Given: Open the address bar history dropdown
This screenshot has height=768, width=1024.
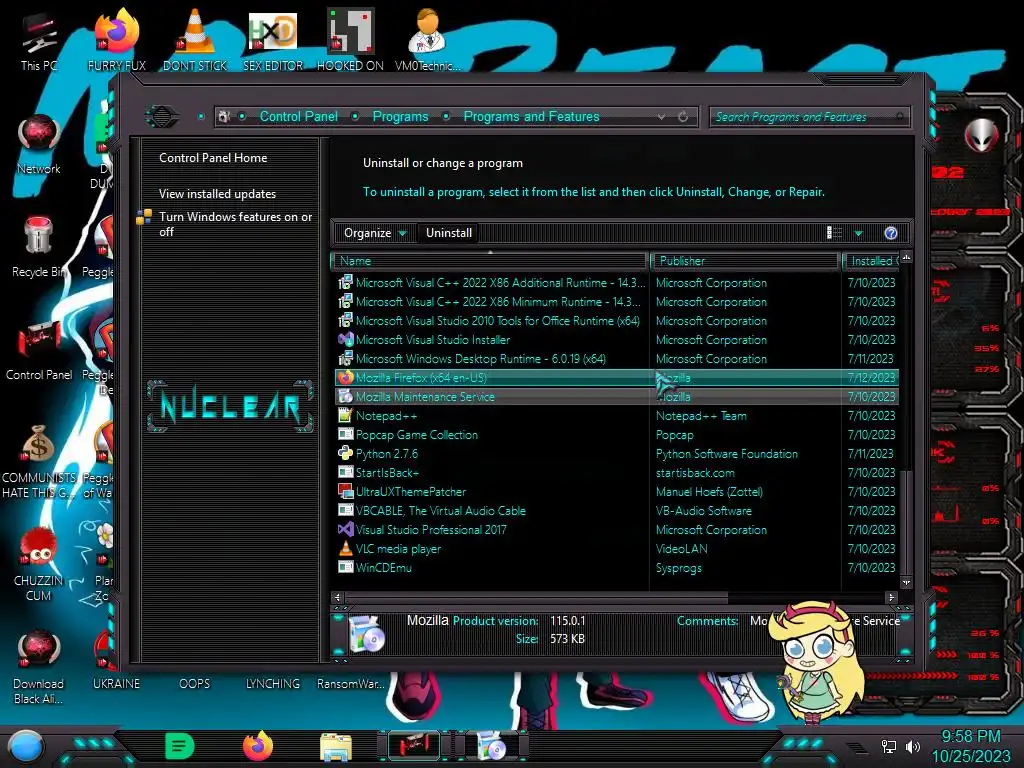Looking at the screenshot, I should 662,117.
